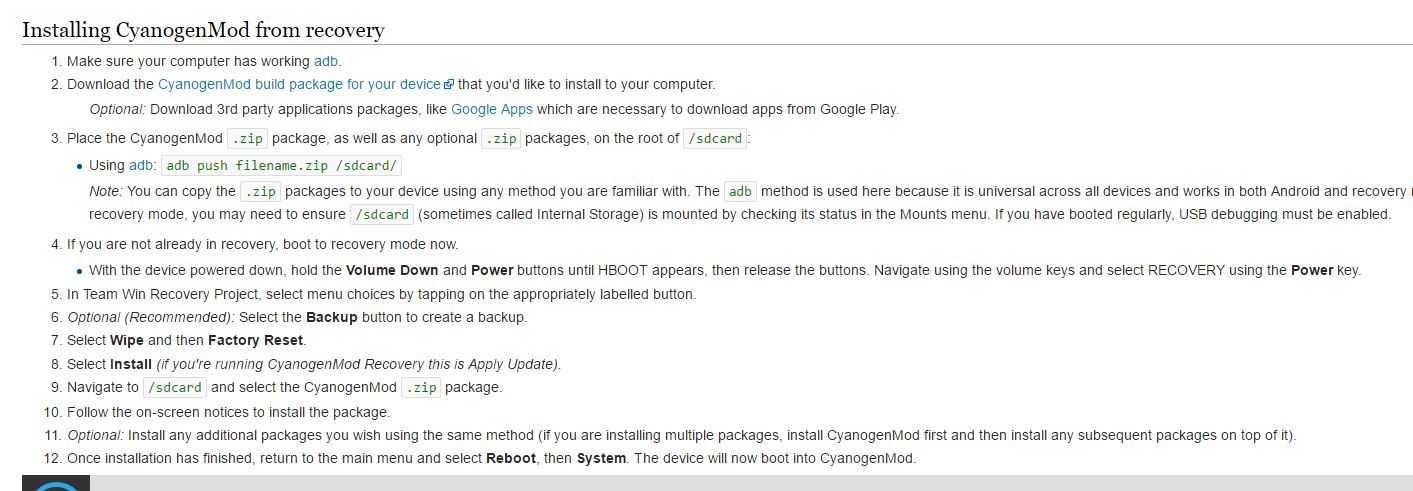This screenshot has width=1413, height=491.
Task: Click the bold 'Reboot' word in step 12
Action: tap(511, 458)
